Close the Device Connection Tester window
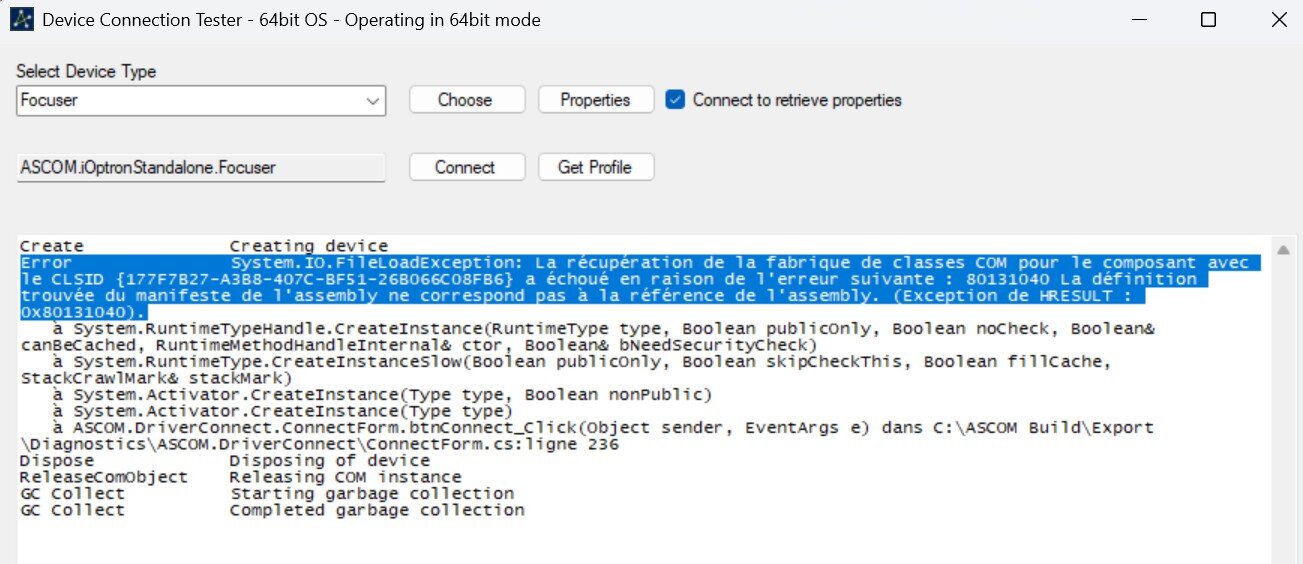 (1278, 20)
